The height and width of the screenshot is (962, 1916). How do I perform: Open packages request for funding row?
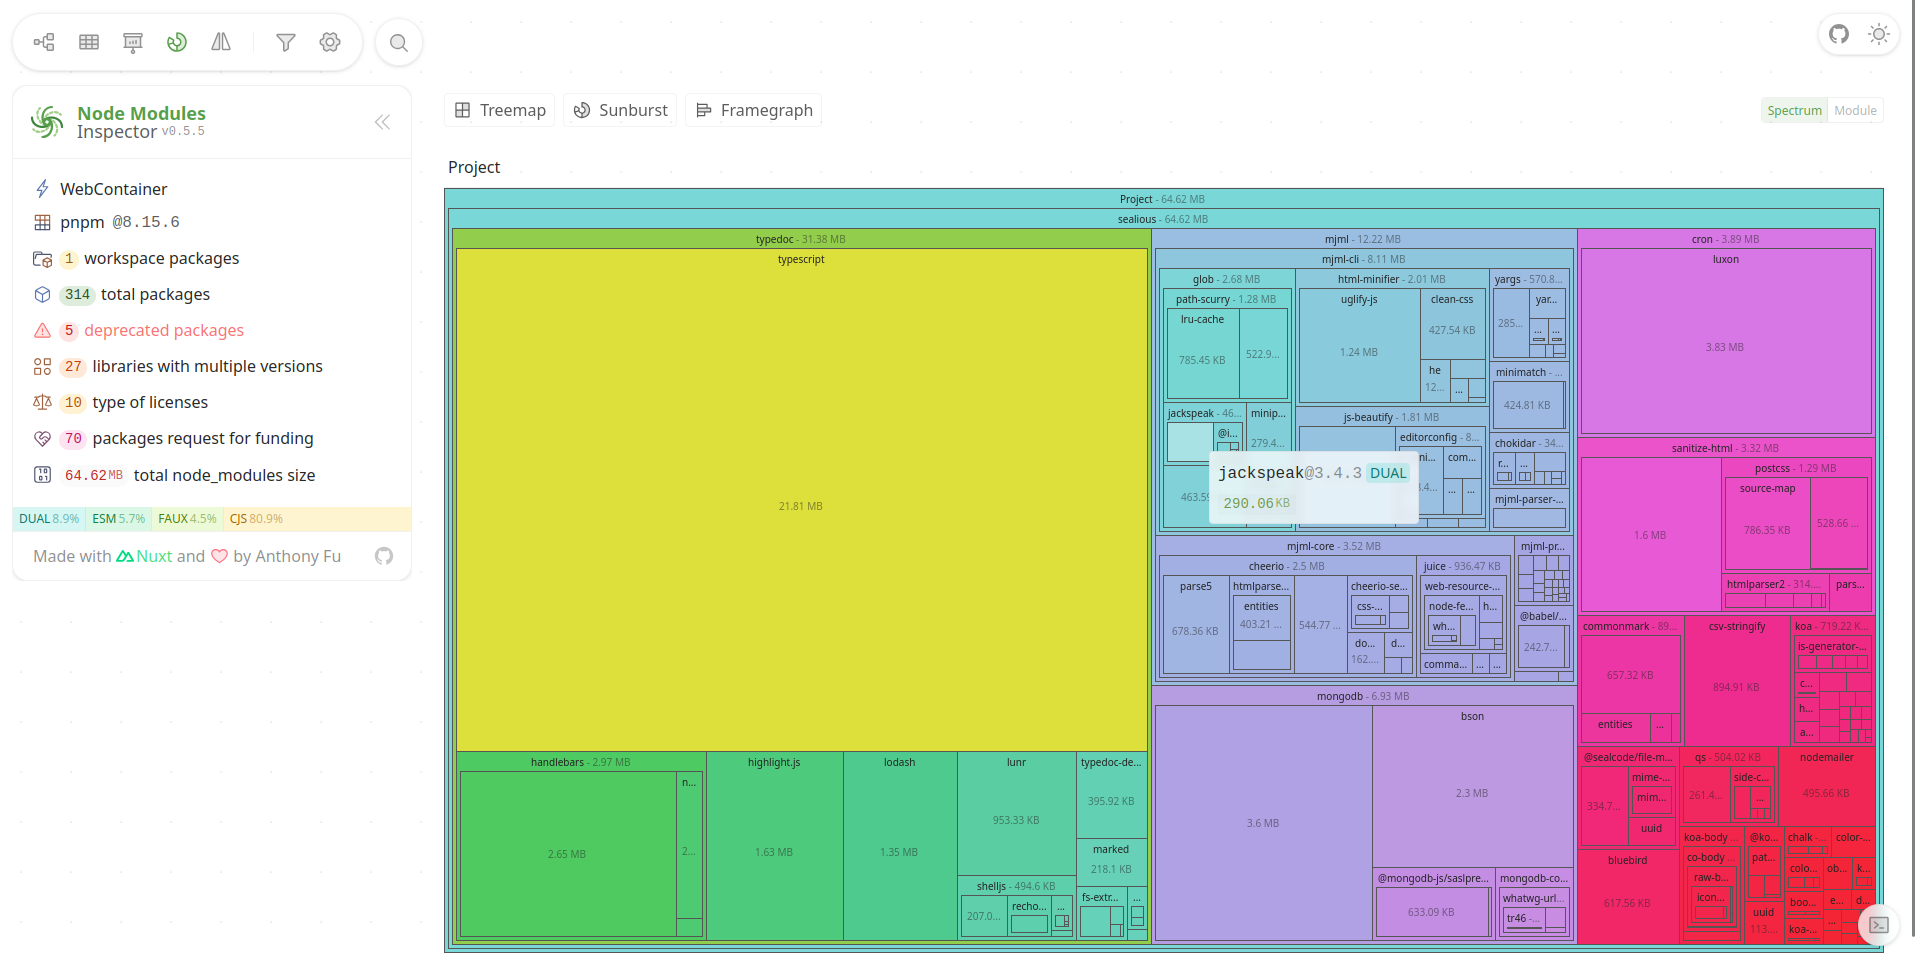[x=212, y=439]
